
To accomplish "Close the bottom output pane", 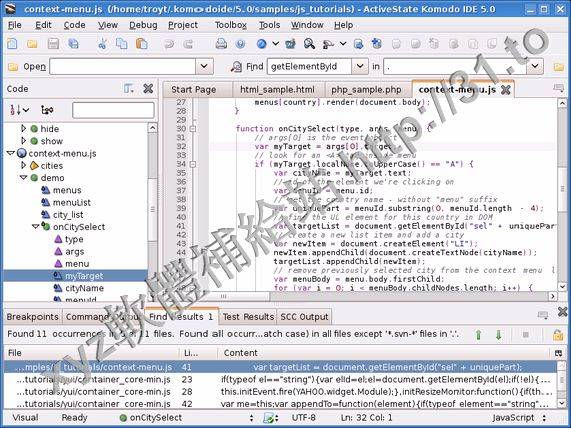I will 562,312.
